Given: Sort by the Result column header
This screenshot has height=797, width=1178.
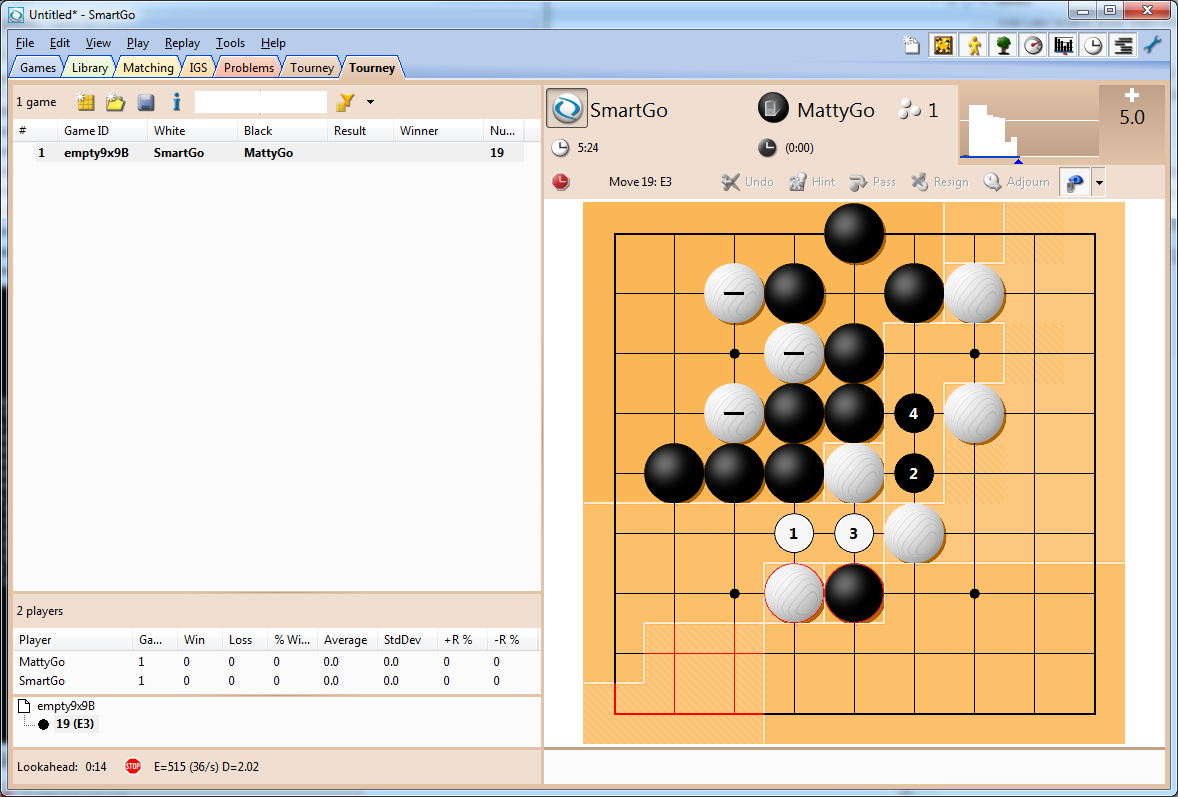Looking at the screenshot, I should [x=360, y=131].
